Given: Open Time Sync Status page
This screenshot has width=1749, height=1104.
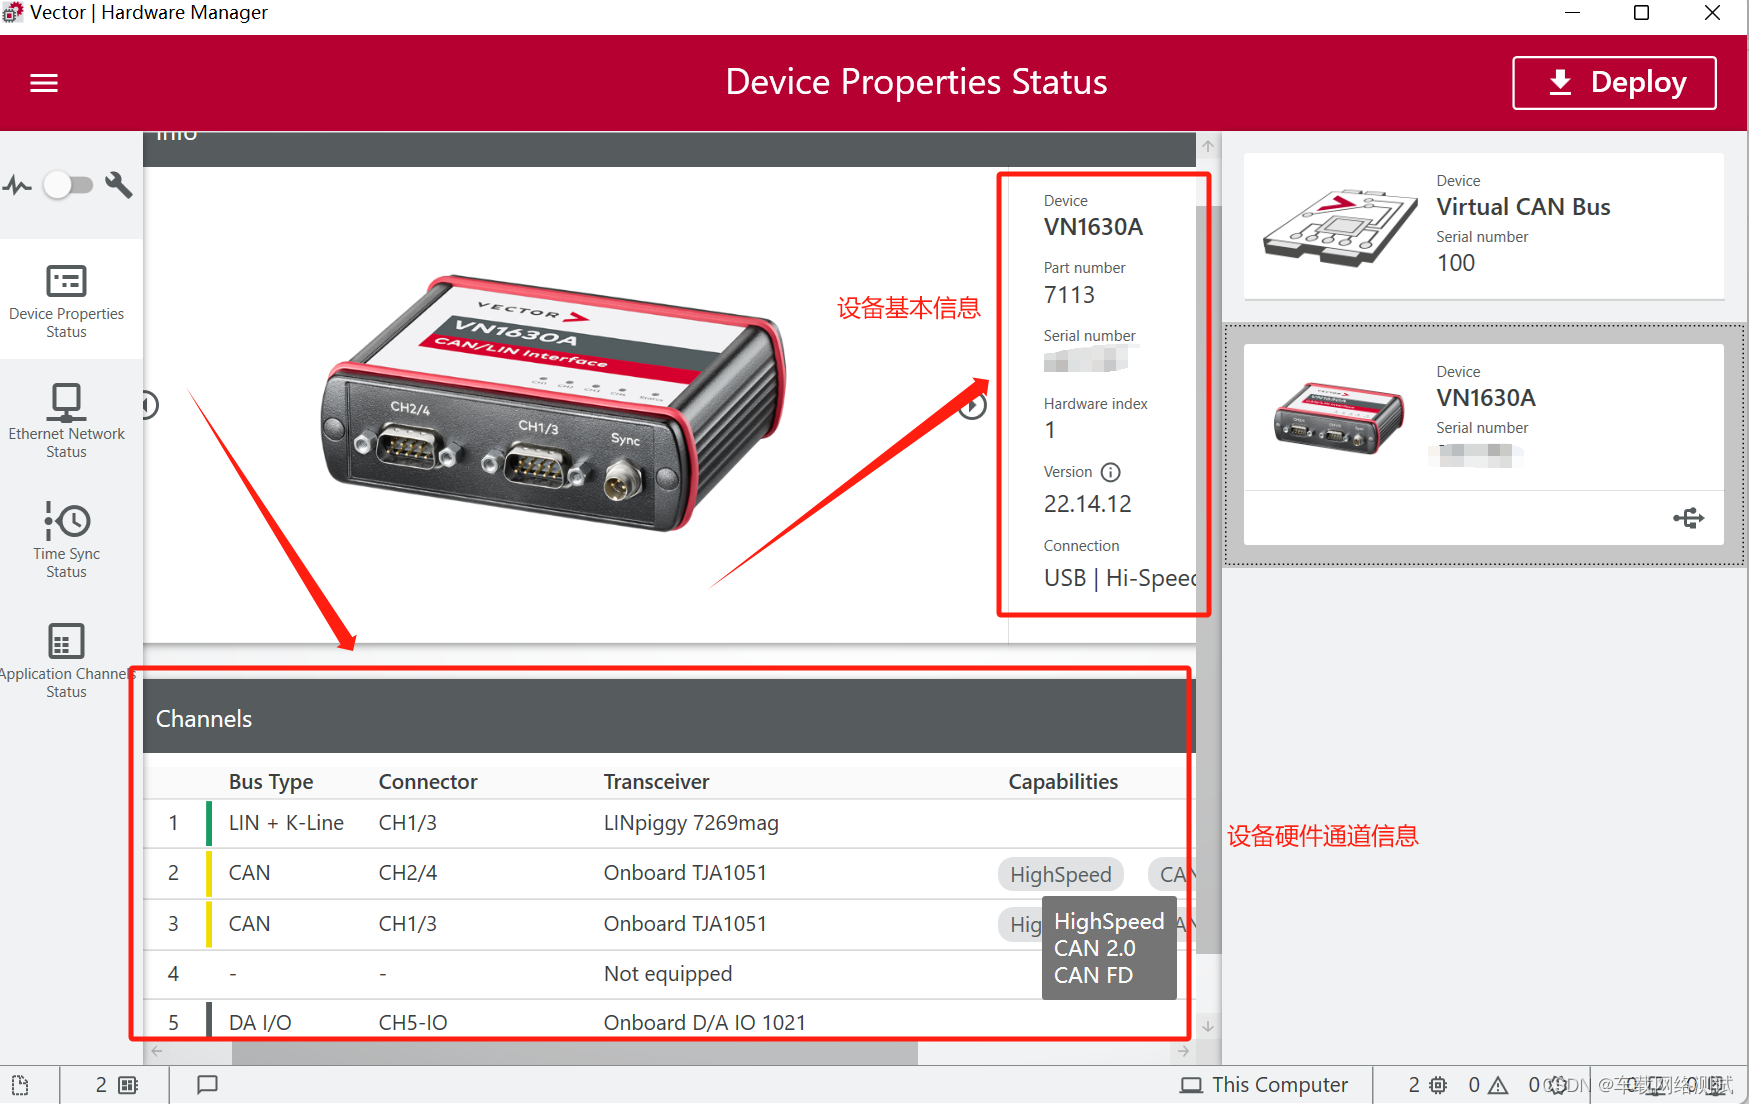Looking at the screenshot, I should point(67,541).
